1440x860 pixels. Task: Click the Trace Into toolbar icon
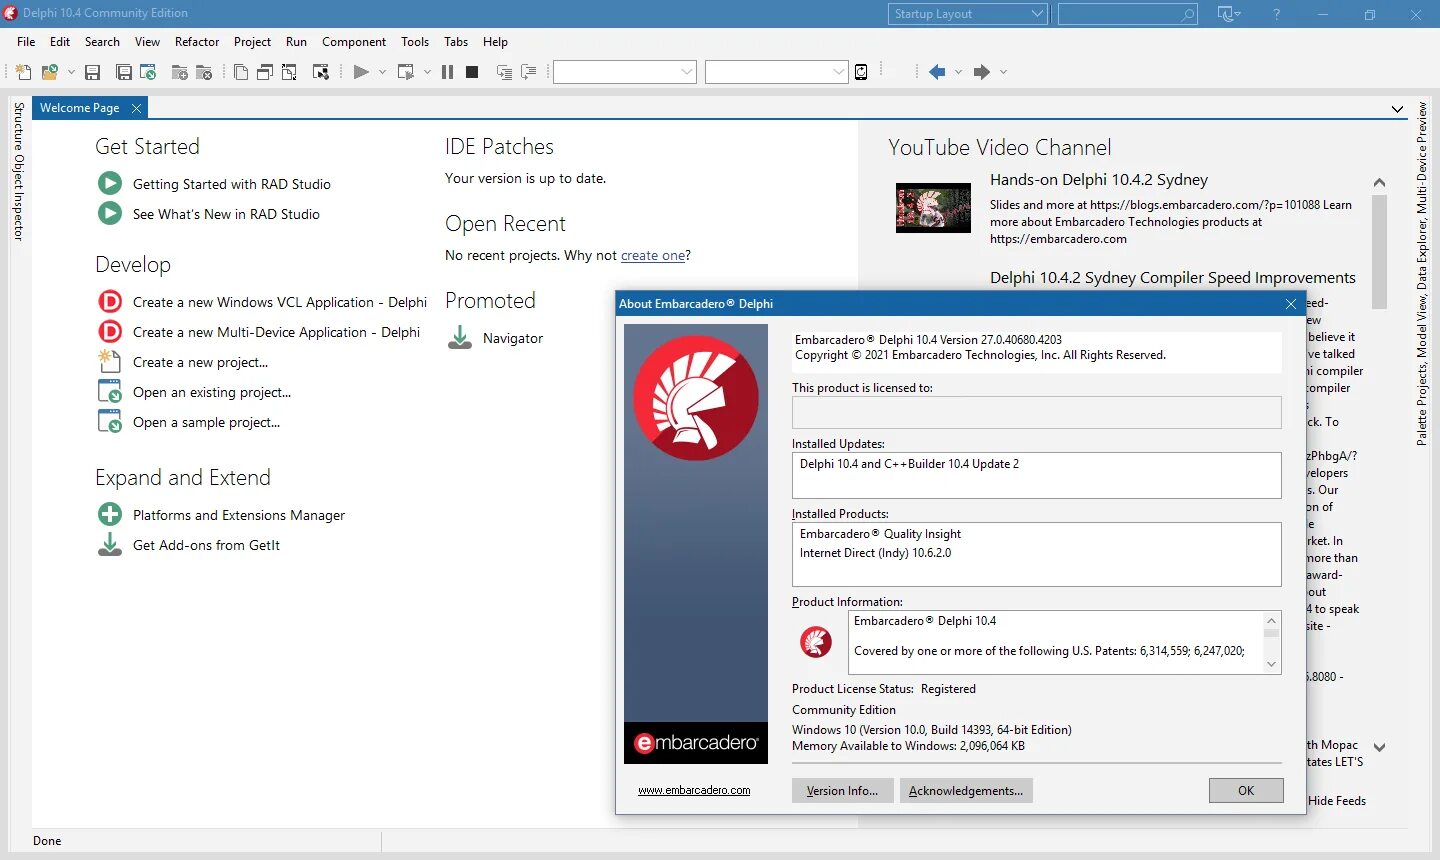click(x=505, y=72)
